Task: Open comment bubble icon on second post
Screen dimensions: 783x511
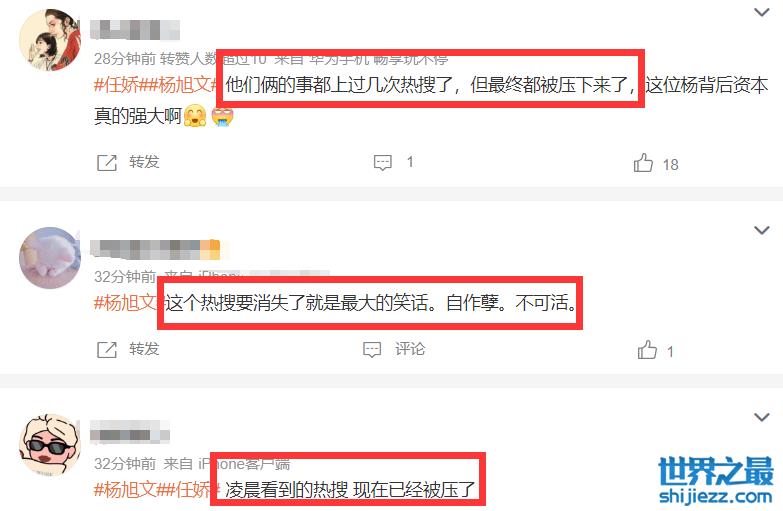Action: [372, 350]
